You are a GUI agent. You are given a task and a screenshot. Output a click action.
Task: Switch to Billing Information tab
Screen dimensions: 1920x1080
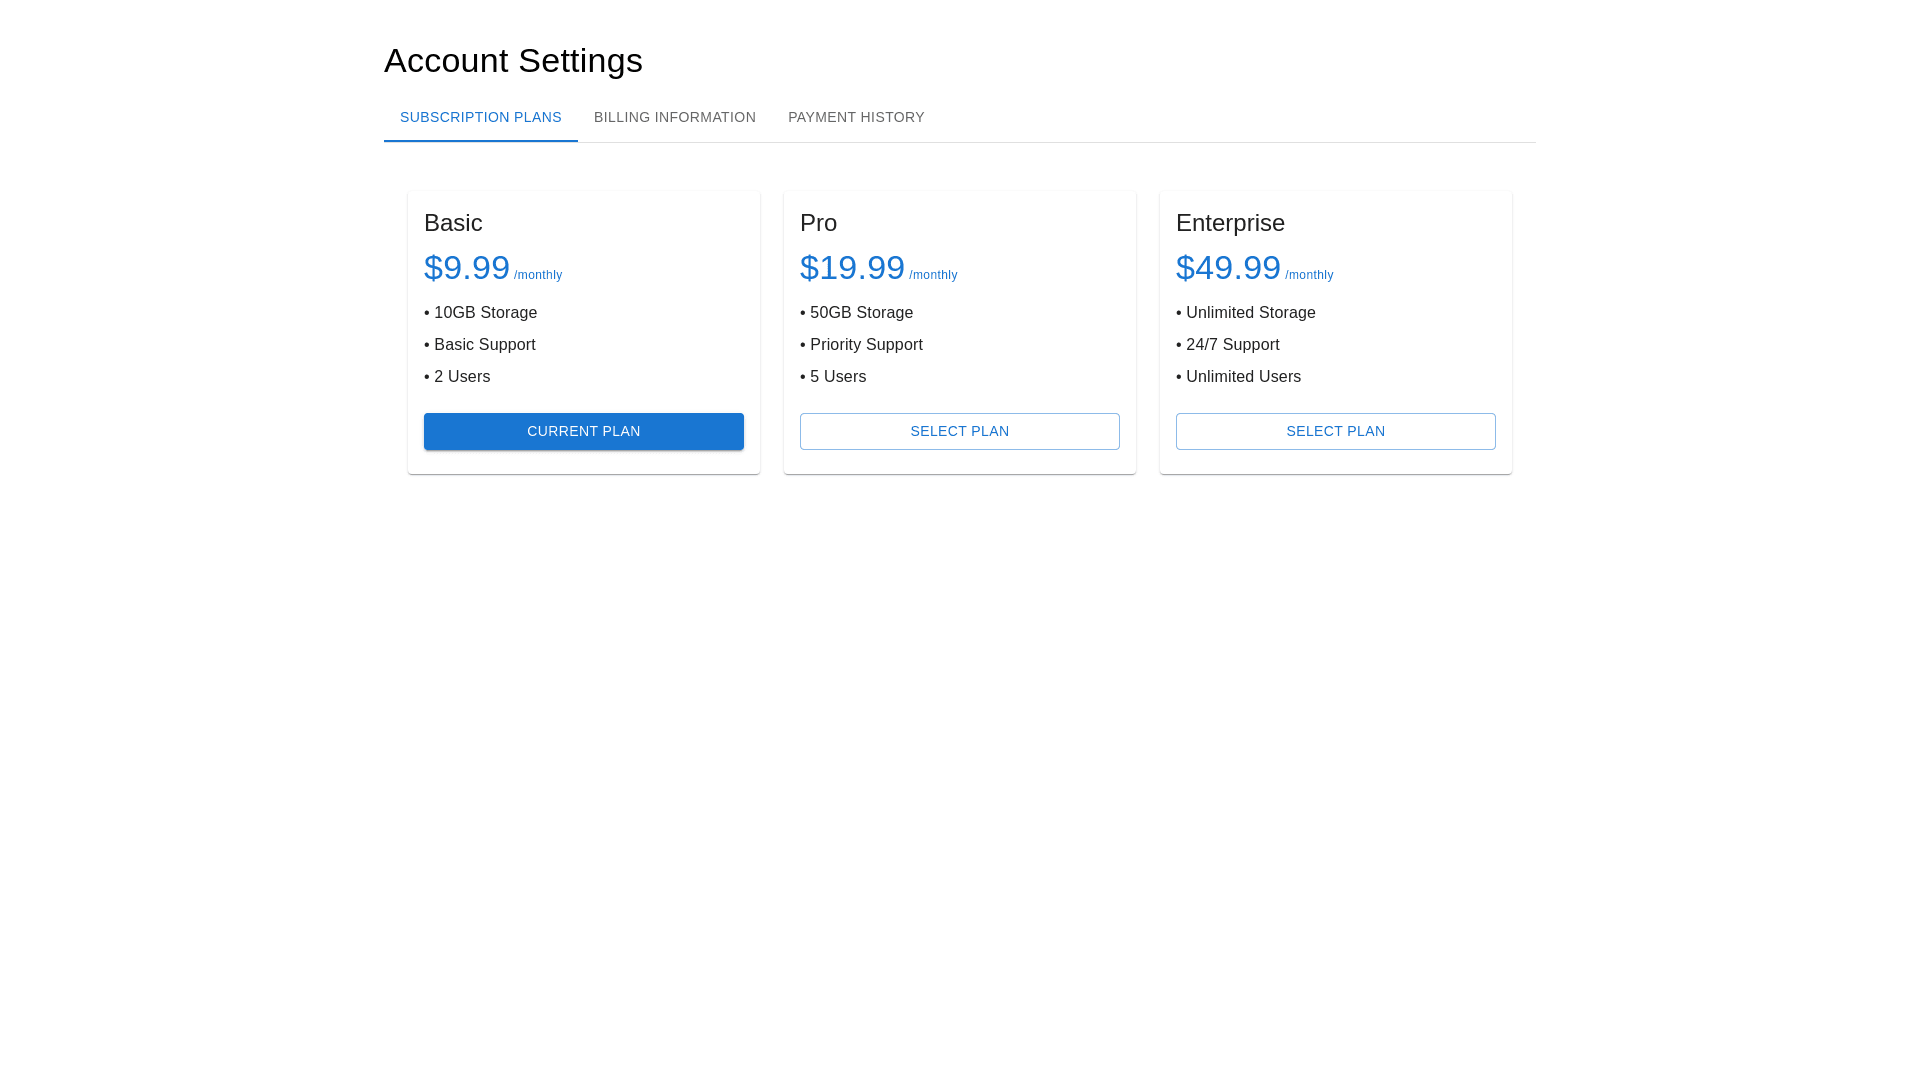[x=674, y=118]
